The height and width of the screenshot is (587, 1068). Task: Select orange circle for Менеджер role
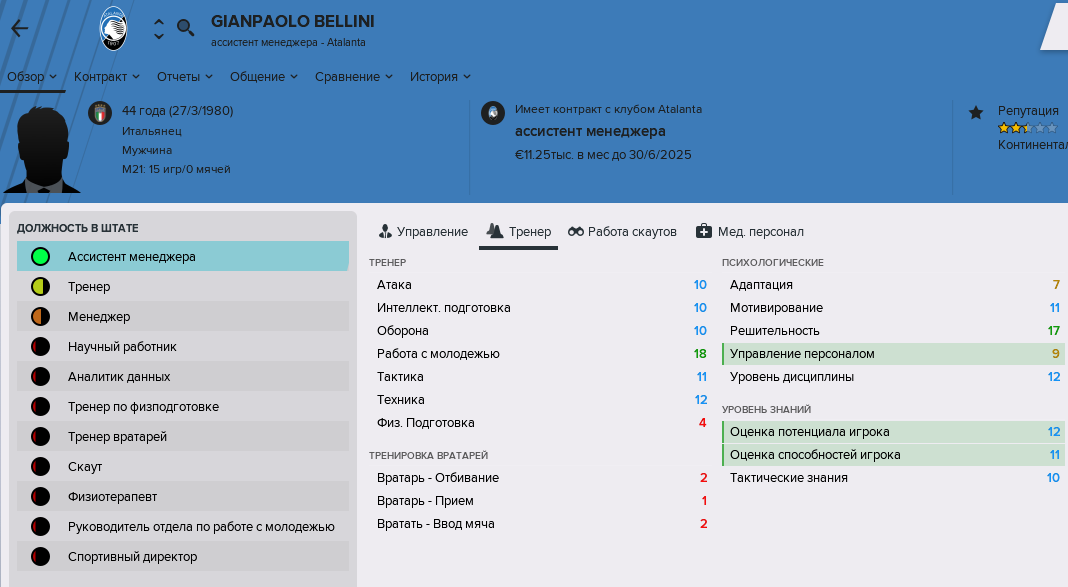(x=40, y=317)
